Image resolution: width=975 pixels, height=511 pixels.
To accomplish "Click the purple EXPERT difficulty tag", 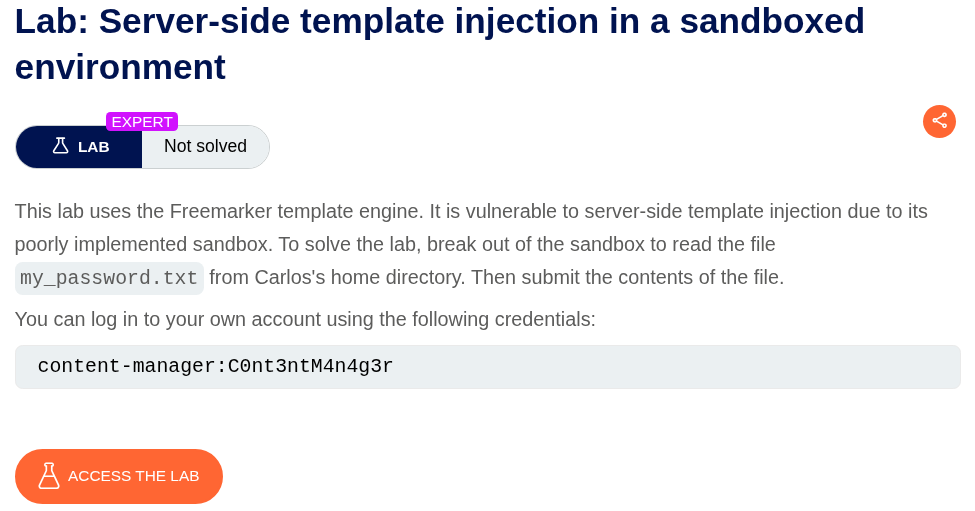I will (142, 122).
